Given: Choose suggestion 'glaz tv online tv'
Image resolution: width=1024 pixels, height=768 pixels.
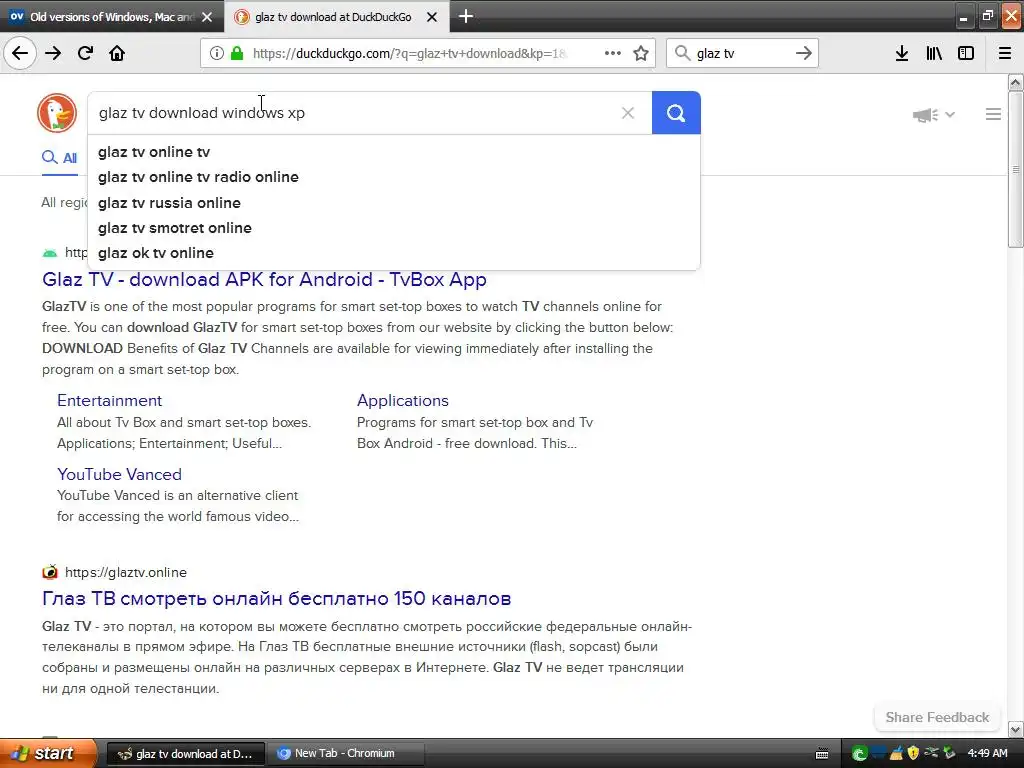Looking at the screenshot, I should [394, 152].
